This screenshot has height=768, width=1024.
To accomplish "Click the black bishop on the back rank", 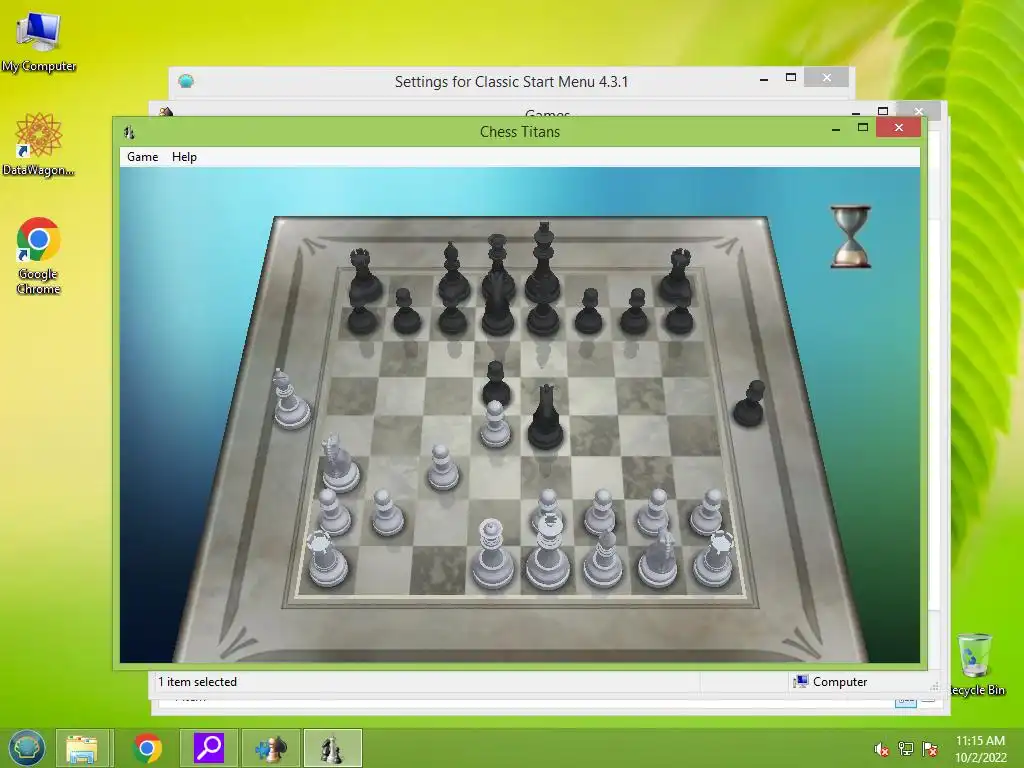I will click(452, 273).
